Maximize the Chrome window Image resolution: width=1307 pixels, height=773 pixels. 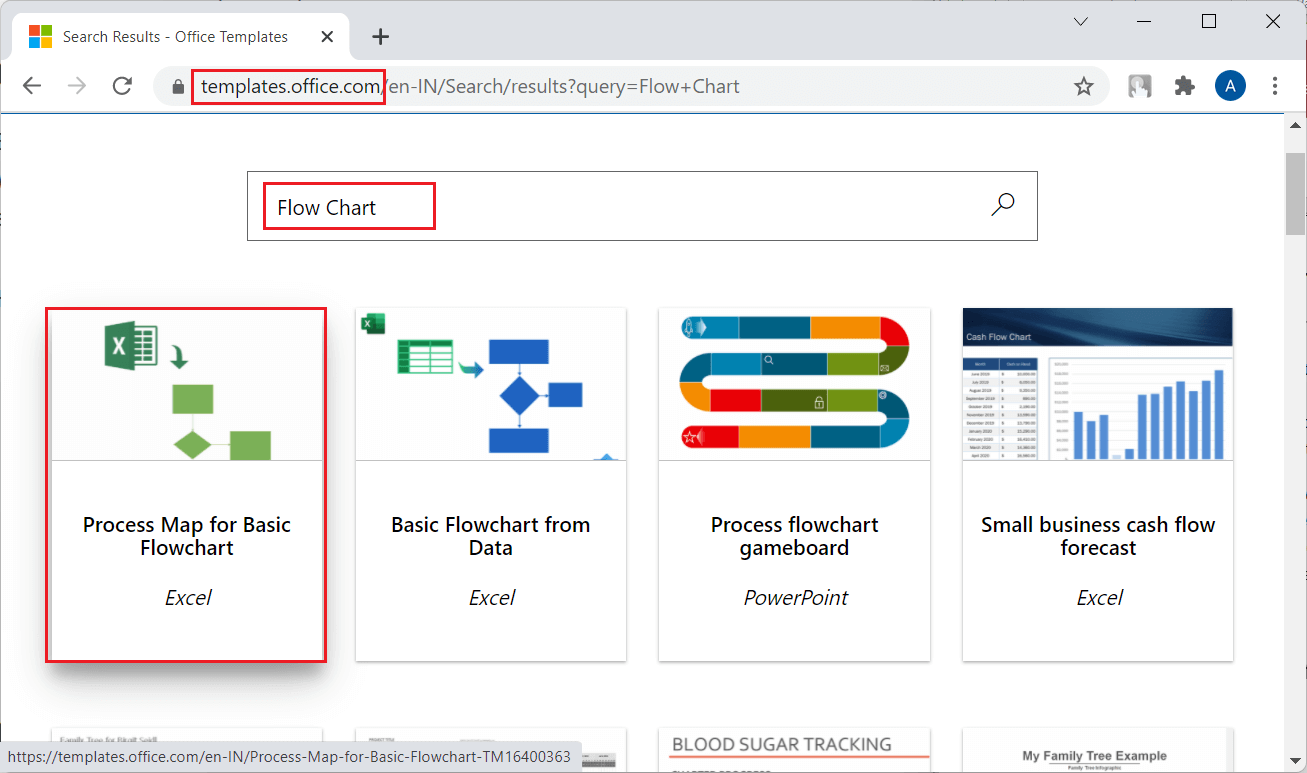tap(1209, 21)
